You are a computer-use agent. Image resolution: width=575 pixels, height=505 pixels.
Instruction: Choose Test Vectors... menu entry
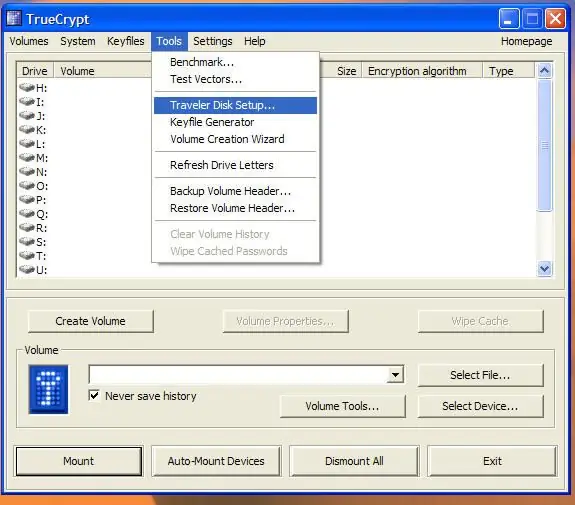click(x=235, y=79)
